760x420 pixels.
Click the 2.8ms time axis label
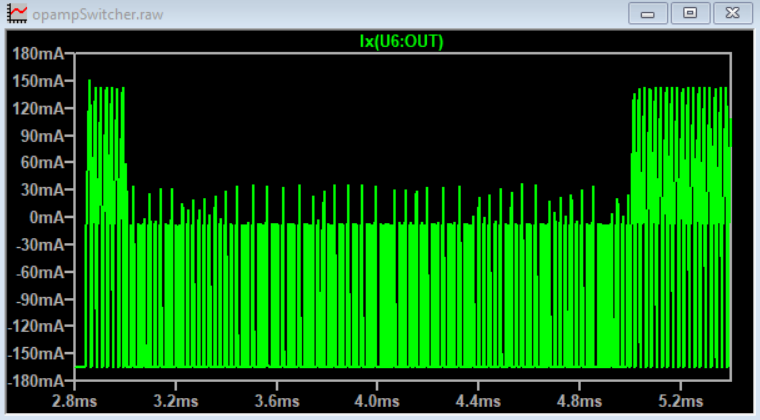point(74,401)
